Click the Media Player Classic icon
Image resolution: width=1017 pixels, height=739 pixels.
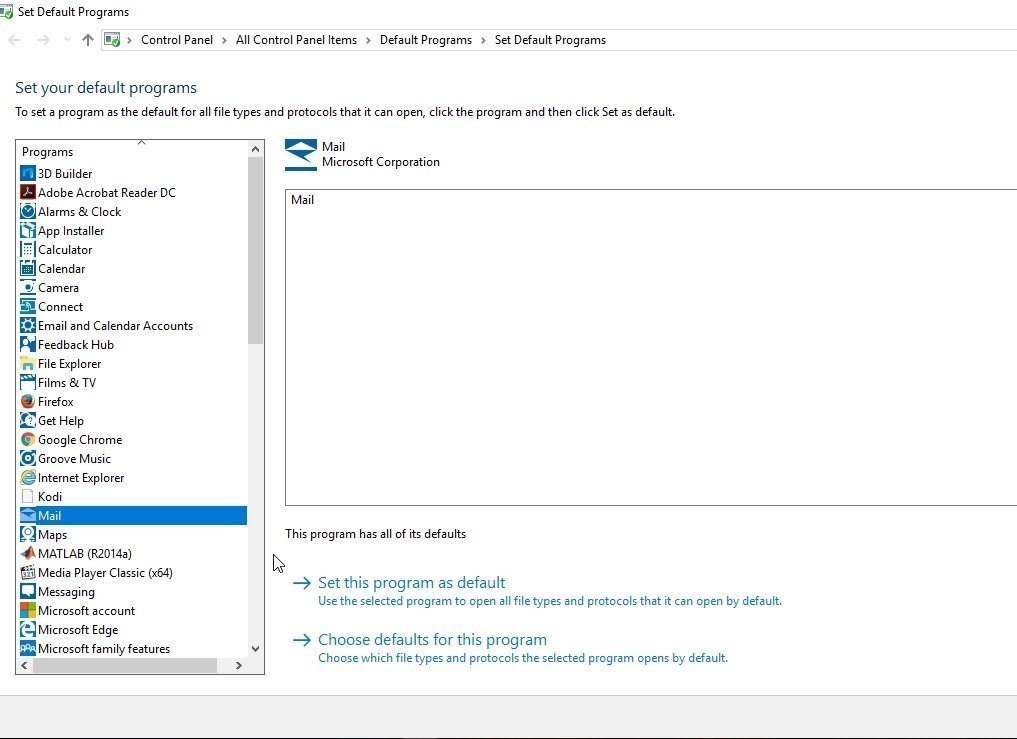point(27,572)
